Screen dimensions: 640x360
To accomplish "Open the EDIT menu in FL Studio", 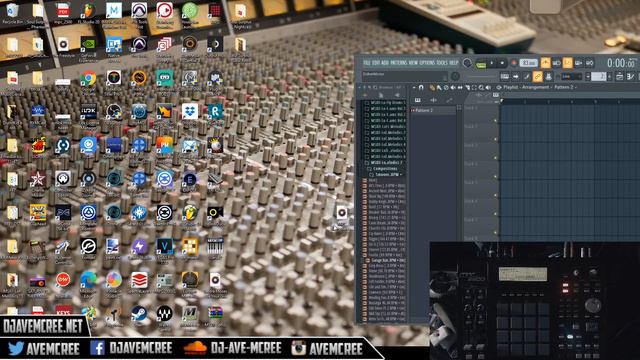I will 375,63.
